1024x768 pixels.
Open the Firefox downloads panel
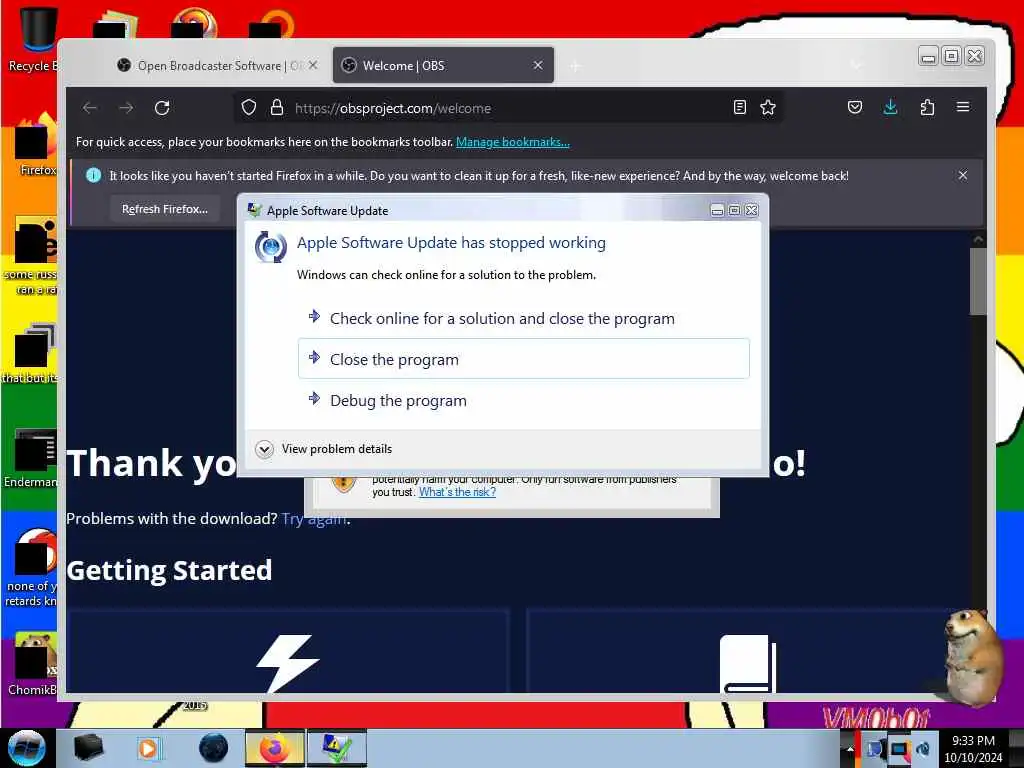[x=890, y=108]
